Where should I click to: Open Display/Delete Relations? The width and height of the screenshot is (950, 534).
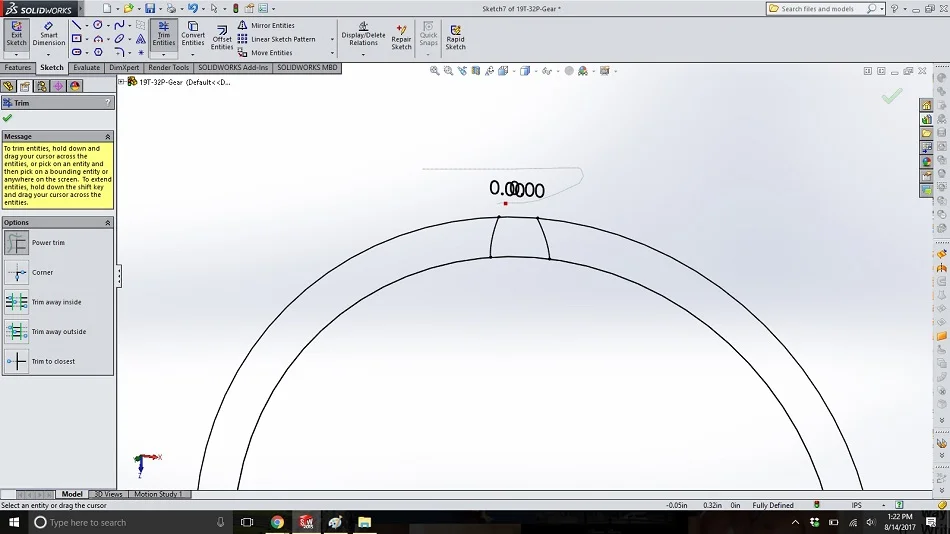tap(363, 34)
